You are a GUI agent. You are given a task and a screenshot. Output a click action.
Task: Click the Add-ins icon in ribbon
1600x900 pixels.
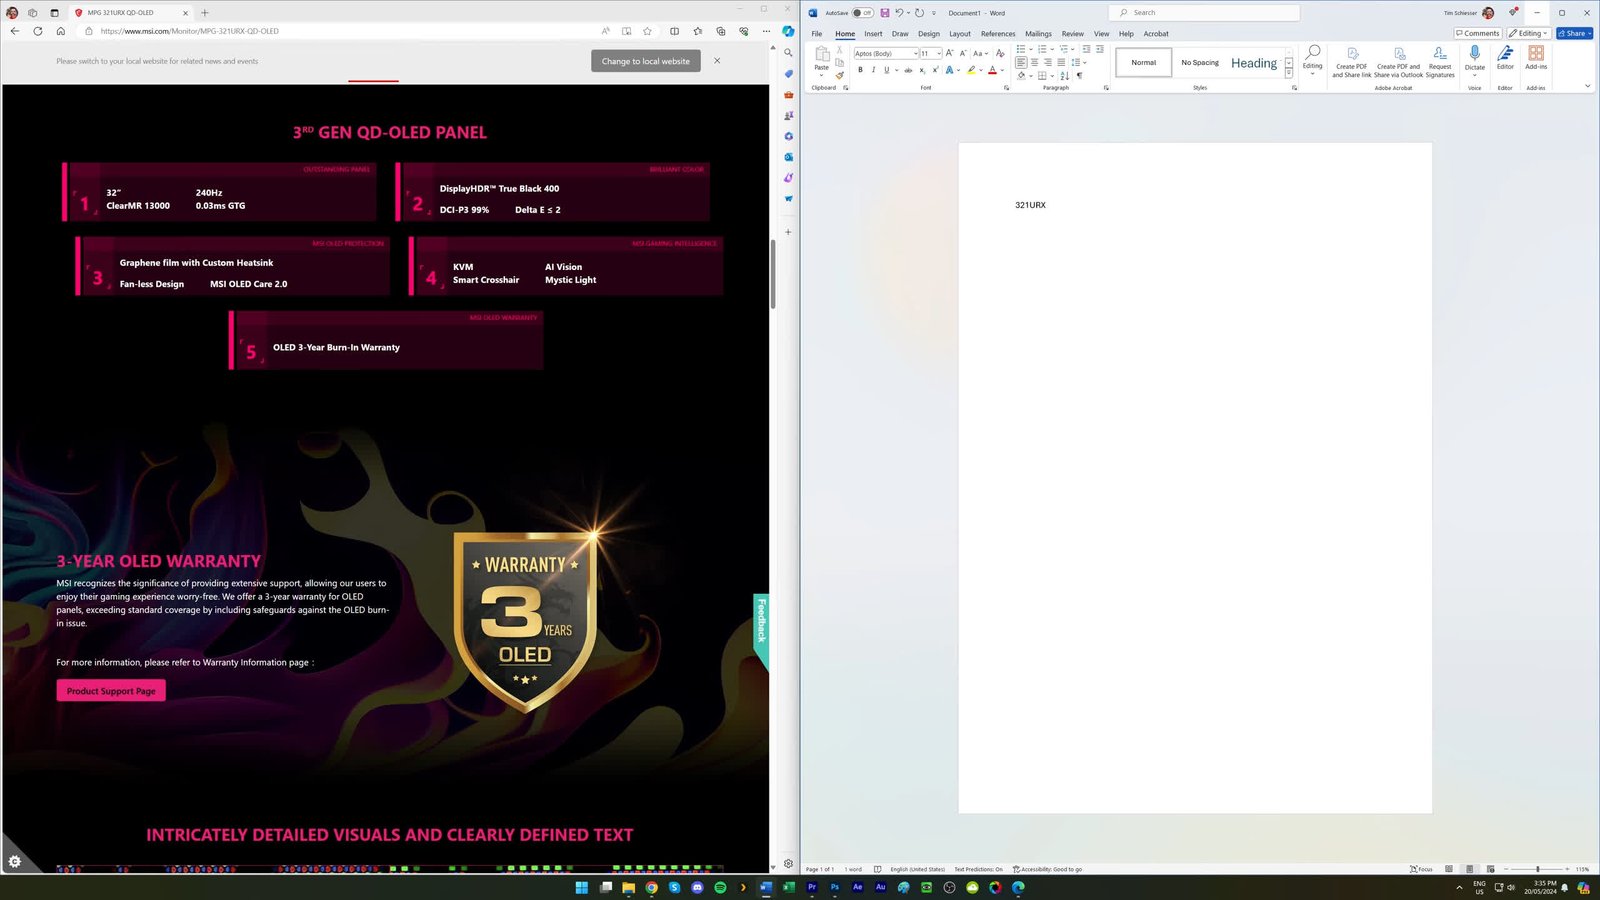[1536, 54]
